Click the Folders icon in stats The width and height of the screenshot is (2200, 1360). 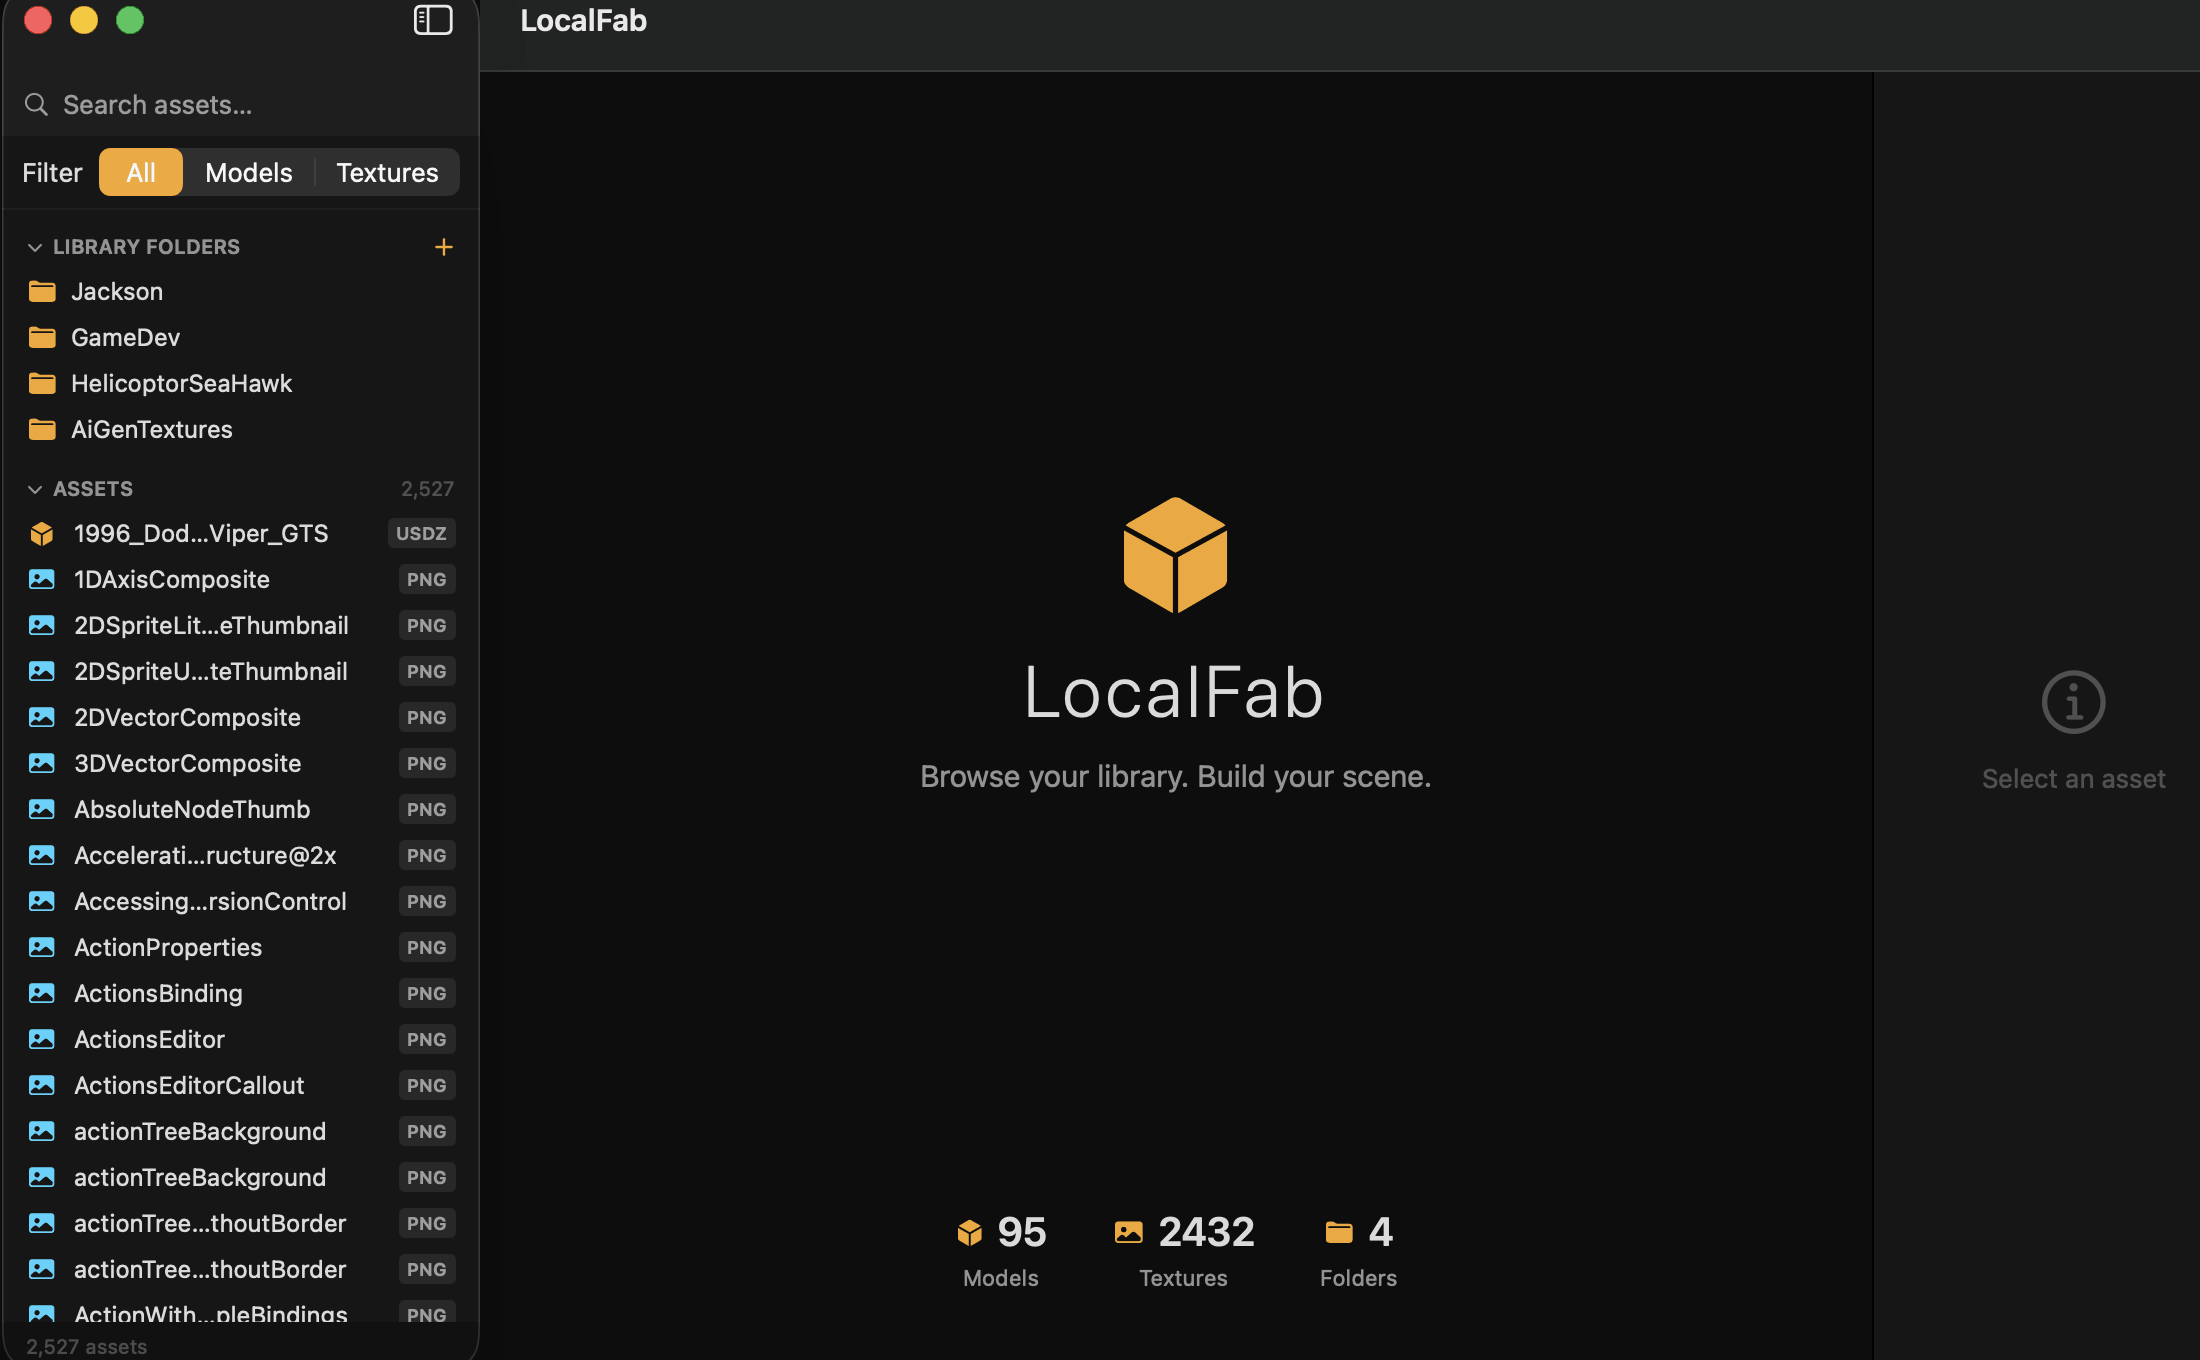1339,1232
